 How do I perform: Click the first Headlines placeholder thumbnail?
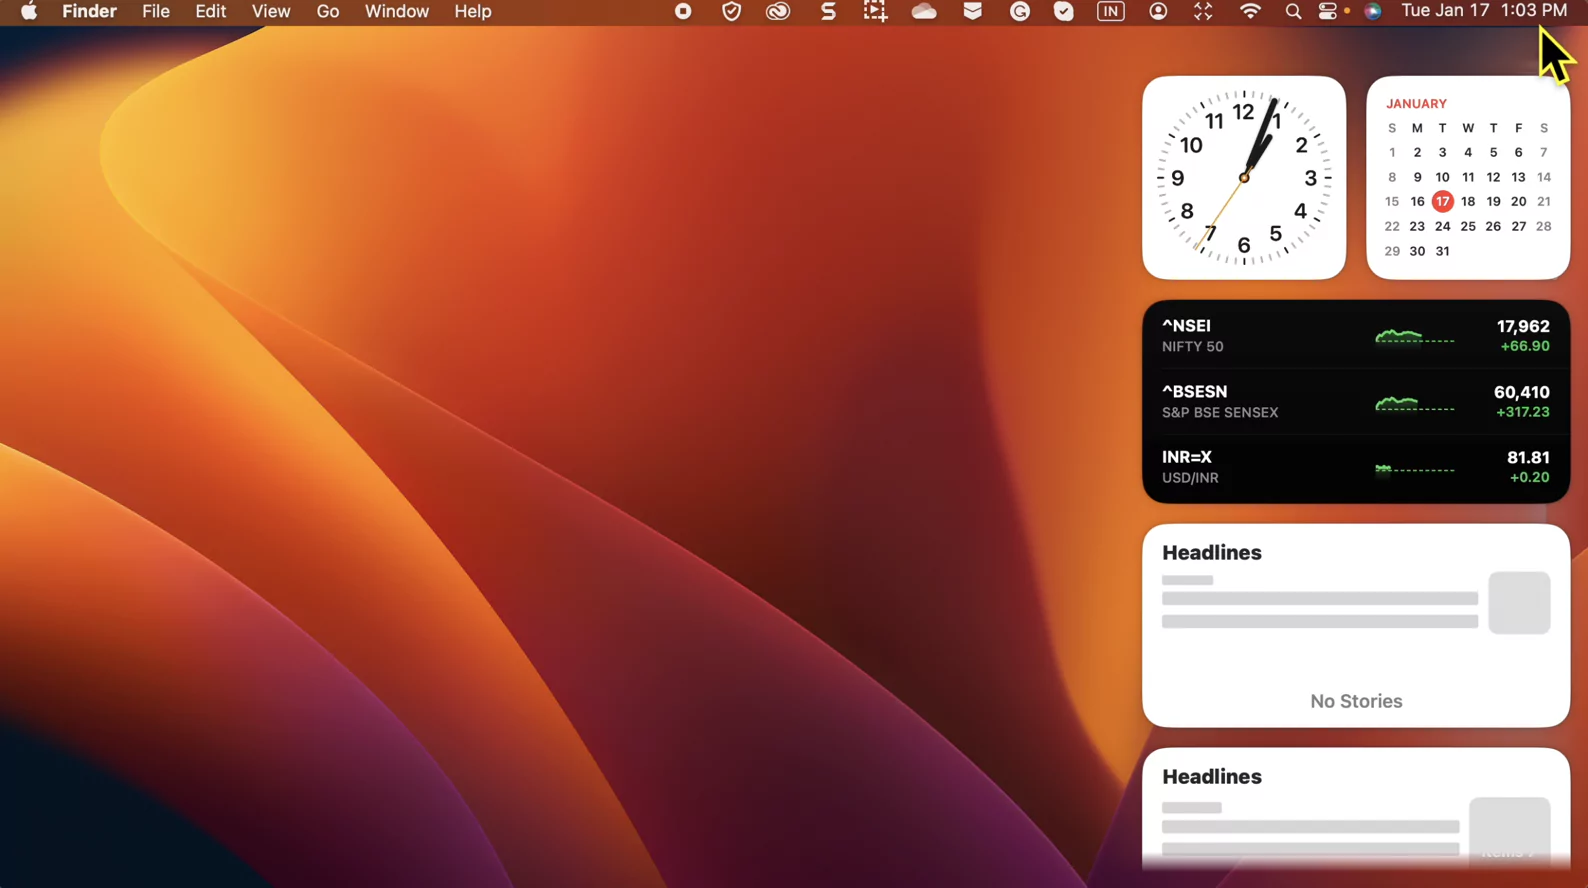click(1519, 603)
